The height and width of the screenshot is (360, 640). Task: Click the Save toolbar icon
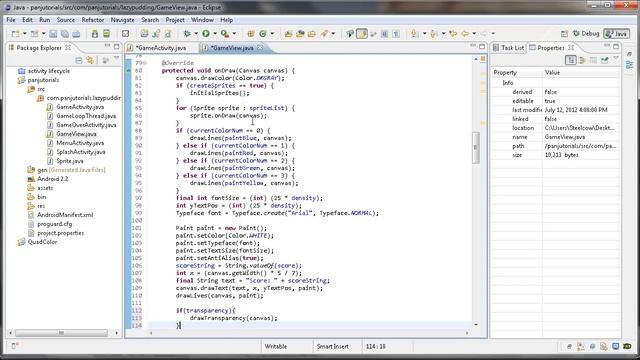pyautogui.click(x=53, y=34)
